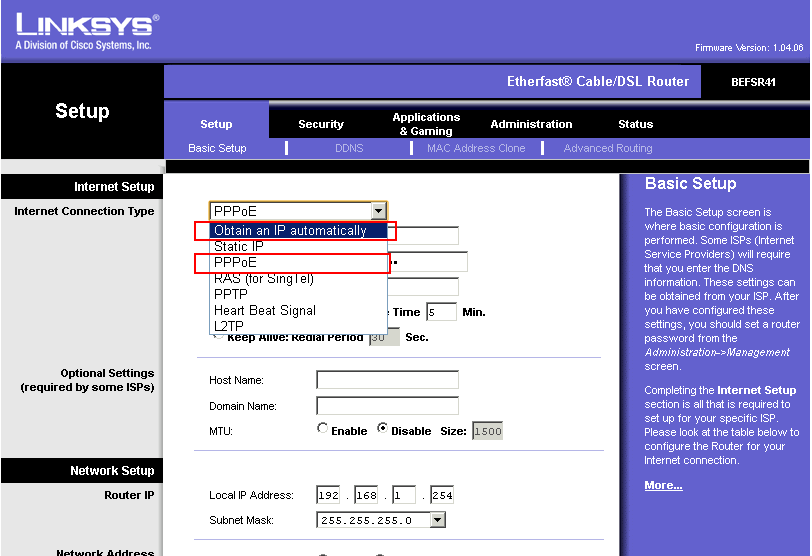Click first octet of Local IP Address

click(x=328, y=495)
